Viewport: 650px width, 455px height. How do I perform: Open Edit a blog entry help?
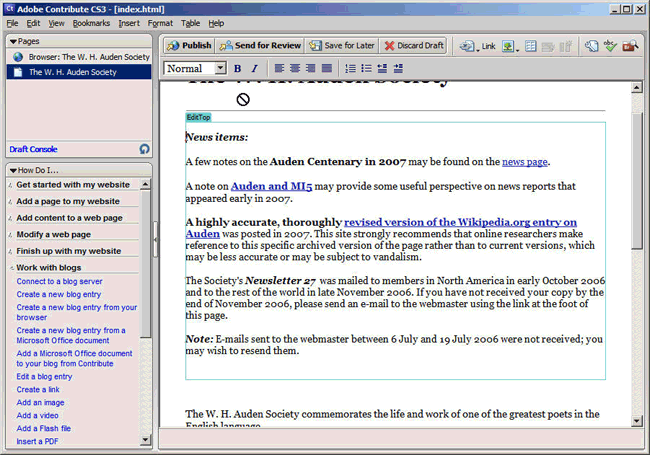(x=44, y=377)
